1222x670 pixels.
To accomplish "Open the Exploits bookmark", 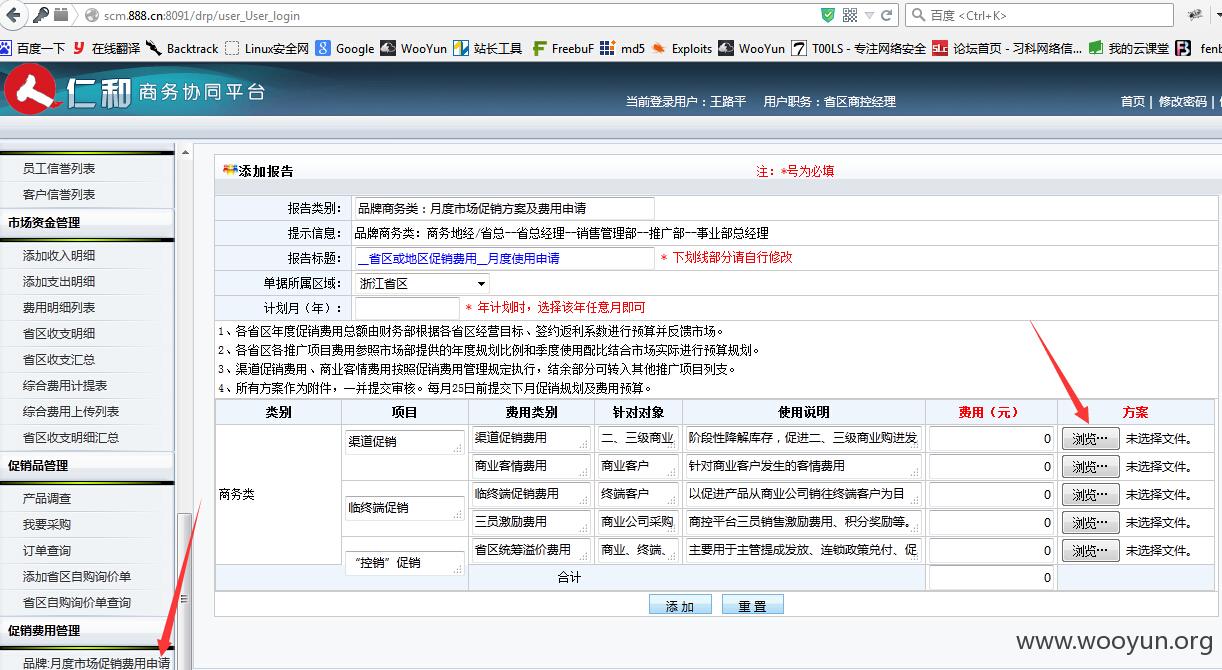I will pyautogui.click(x=682, y=48).
